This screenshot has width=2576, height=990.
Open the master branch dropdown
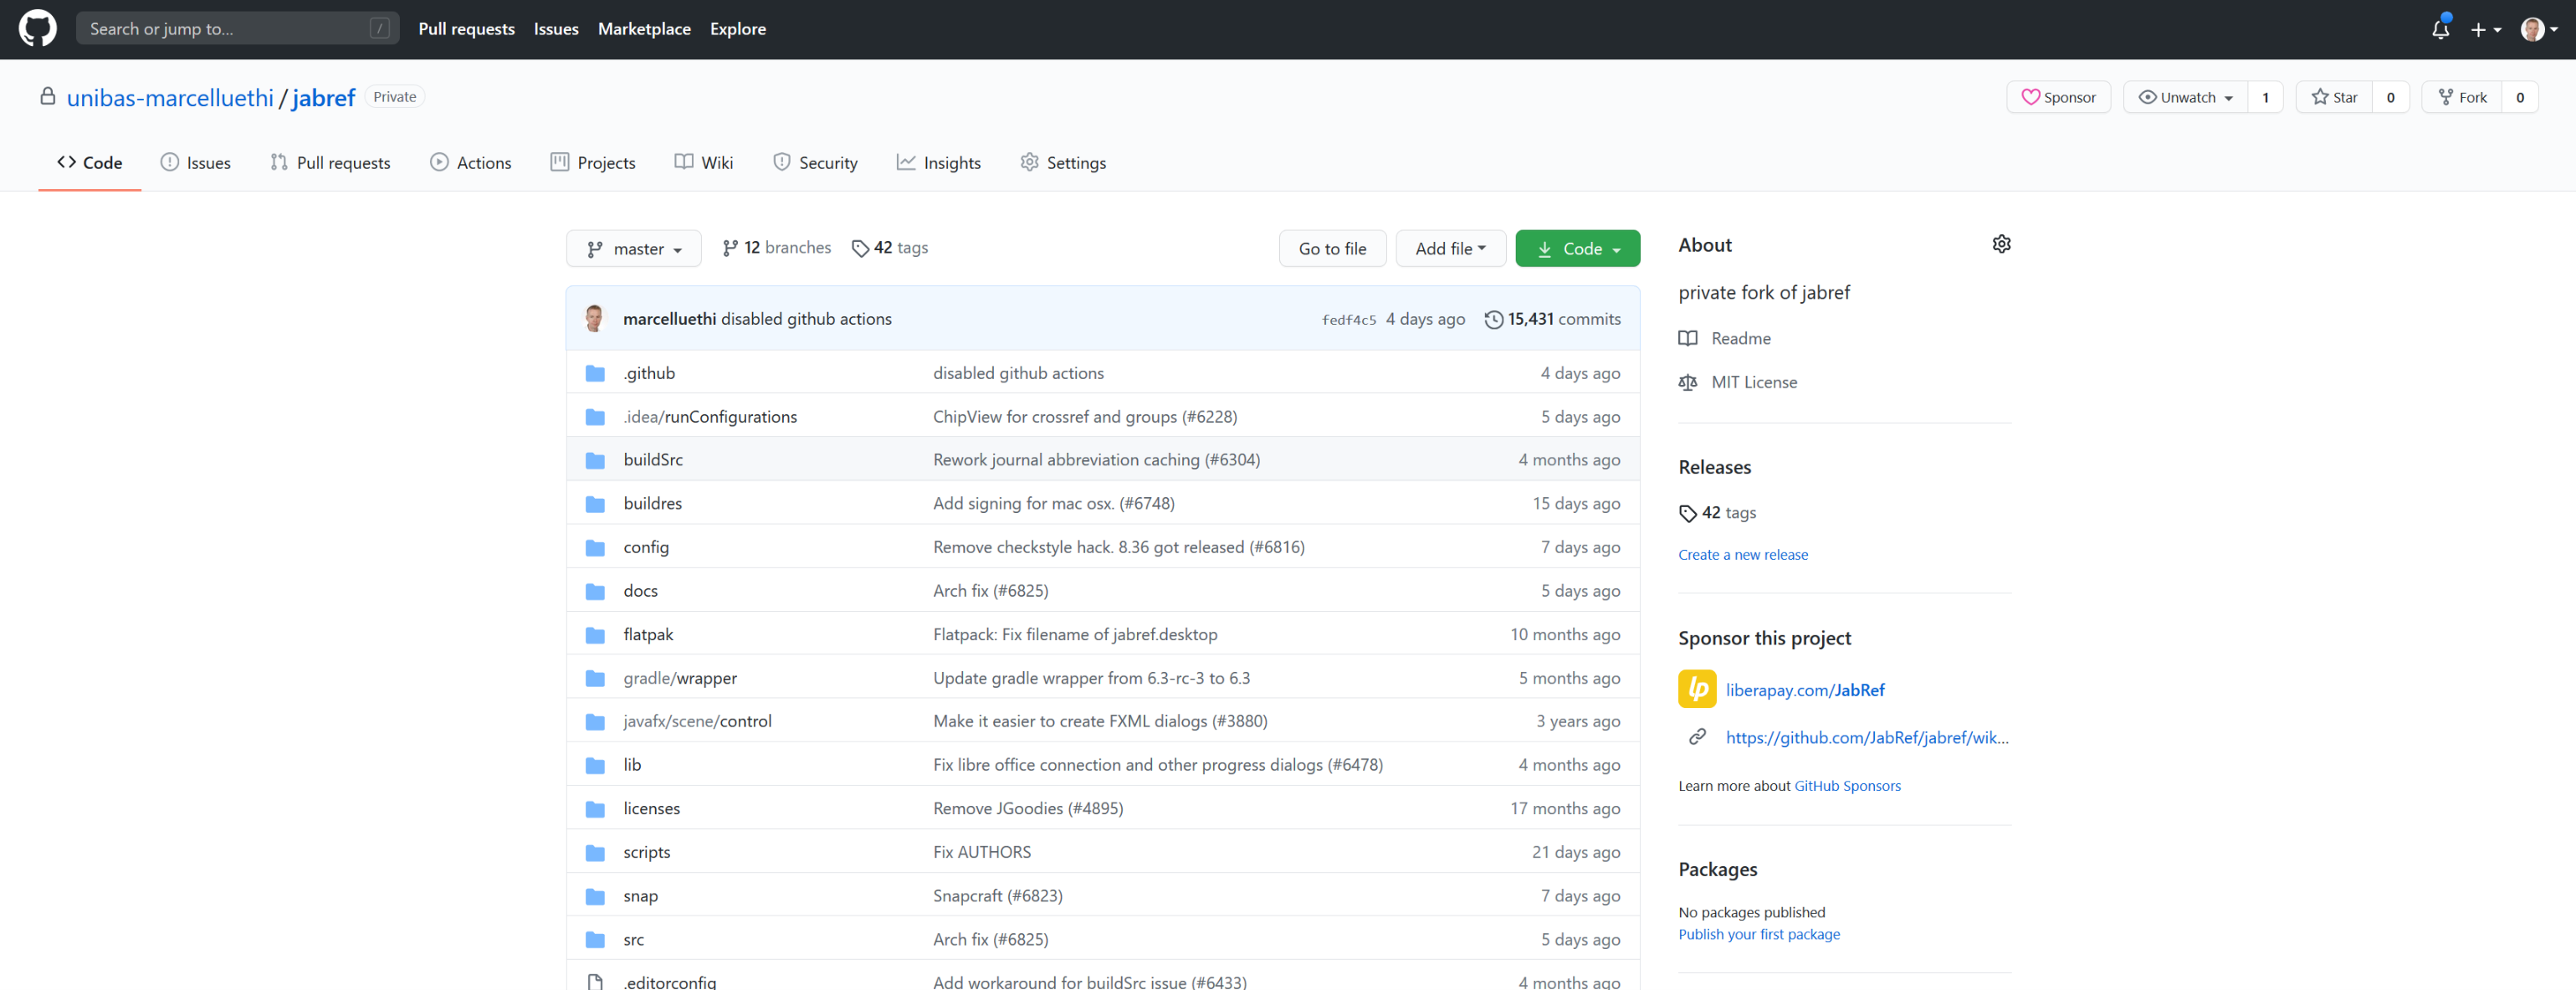[x=634, y=249]
